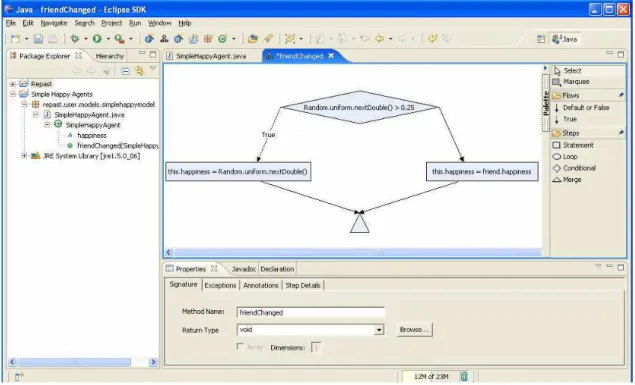
Task: Click the Method Name input field
Action: 310,313
